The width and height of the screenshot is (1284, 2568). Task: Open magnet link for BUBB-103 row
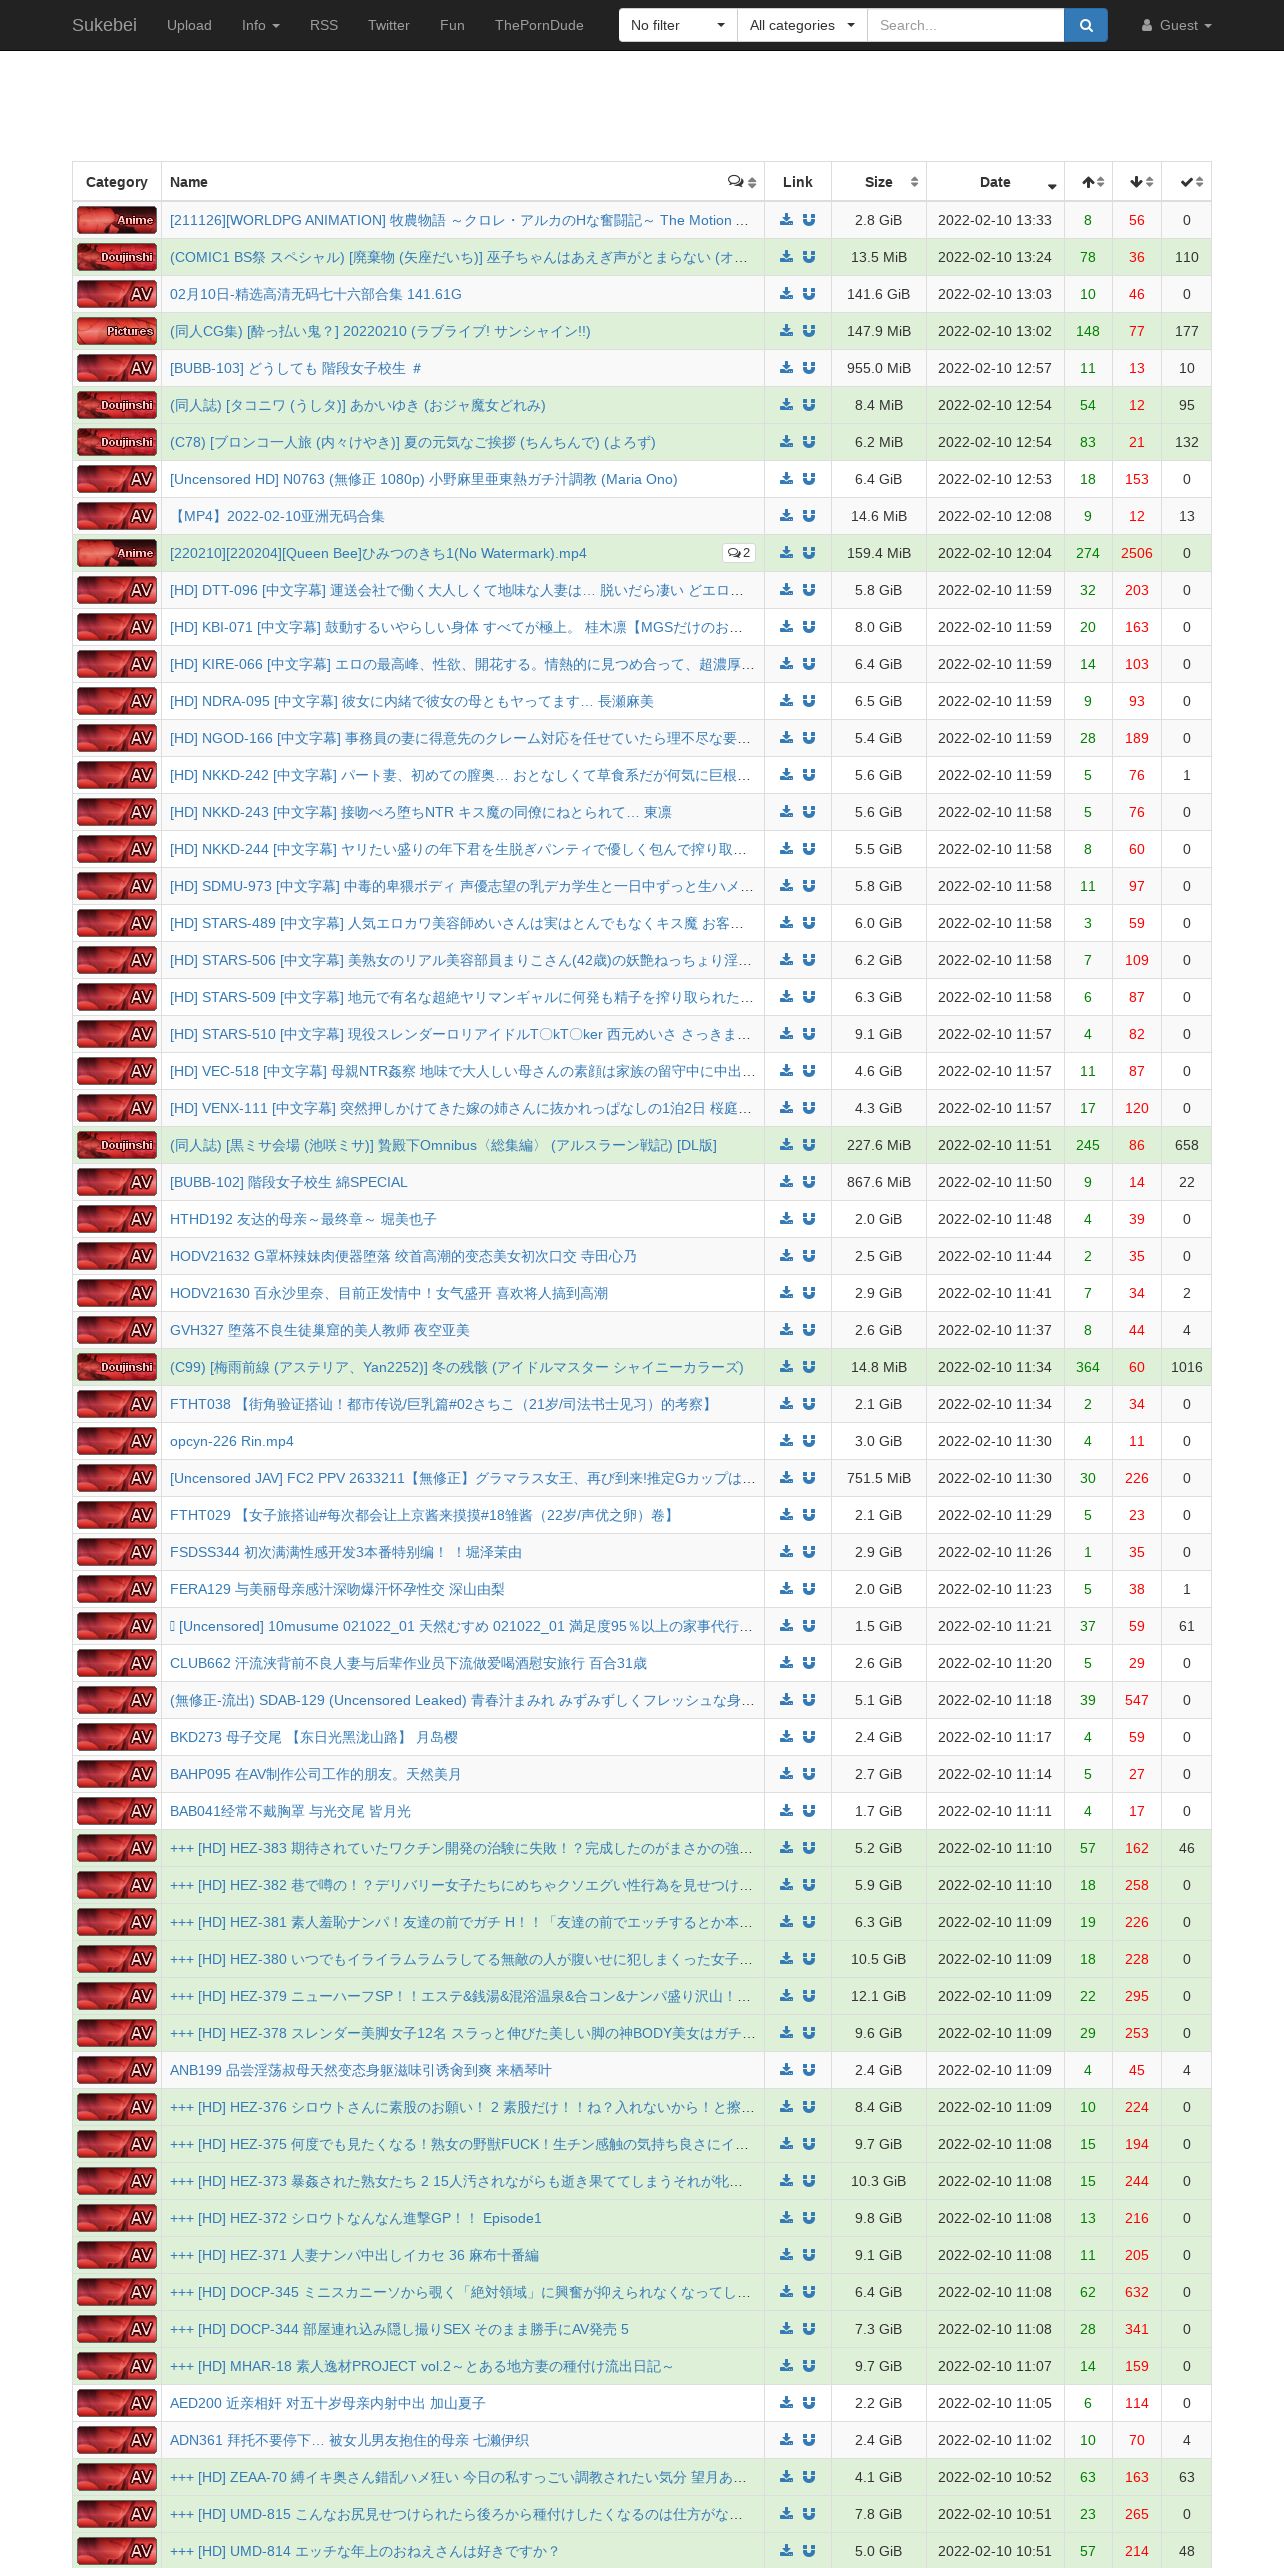click(x=809, y=368)
